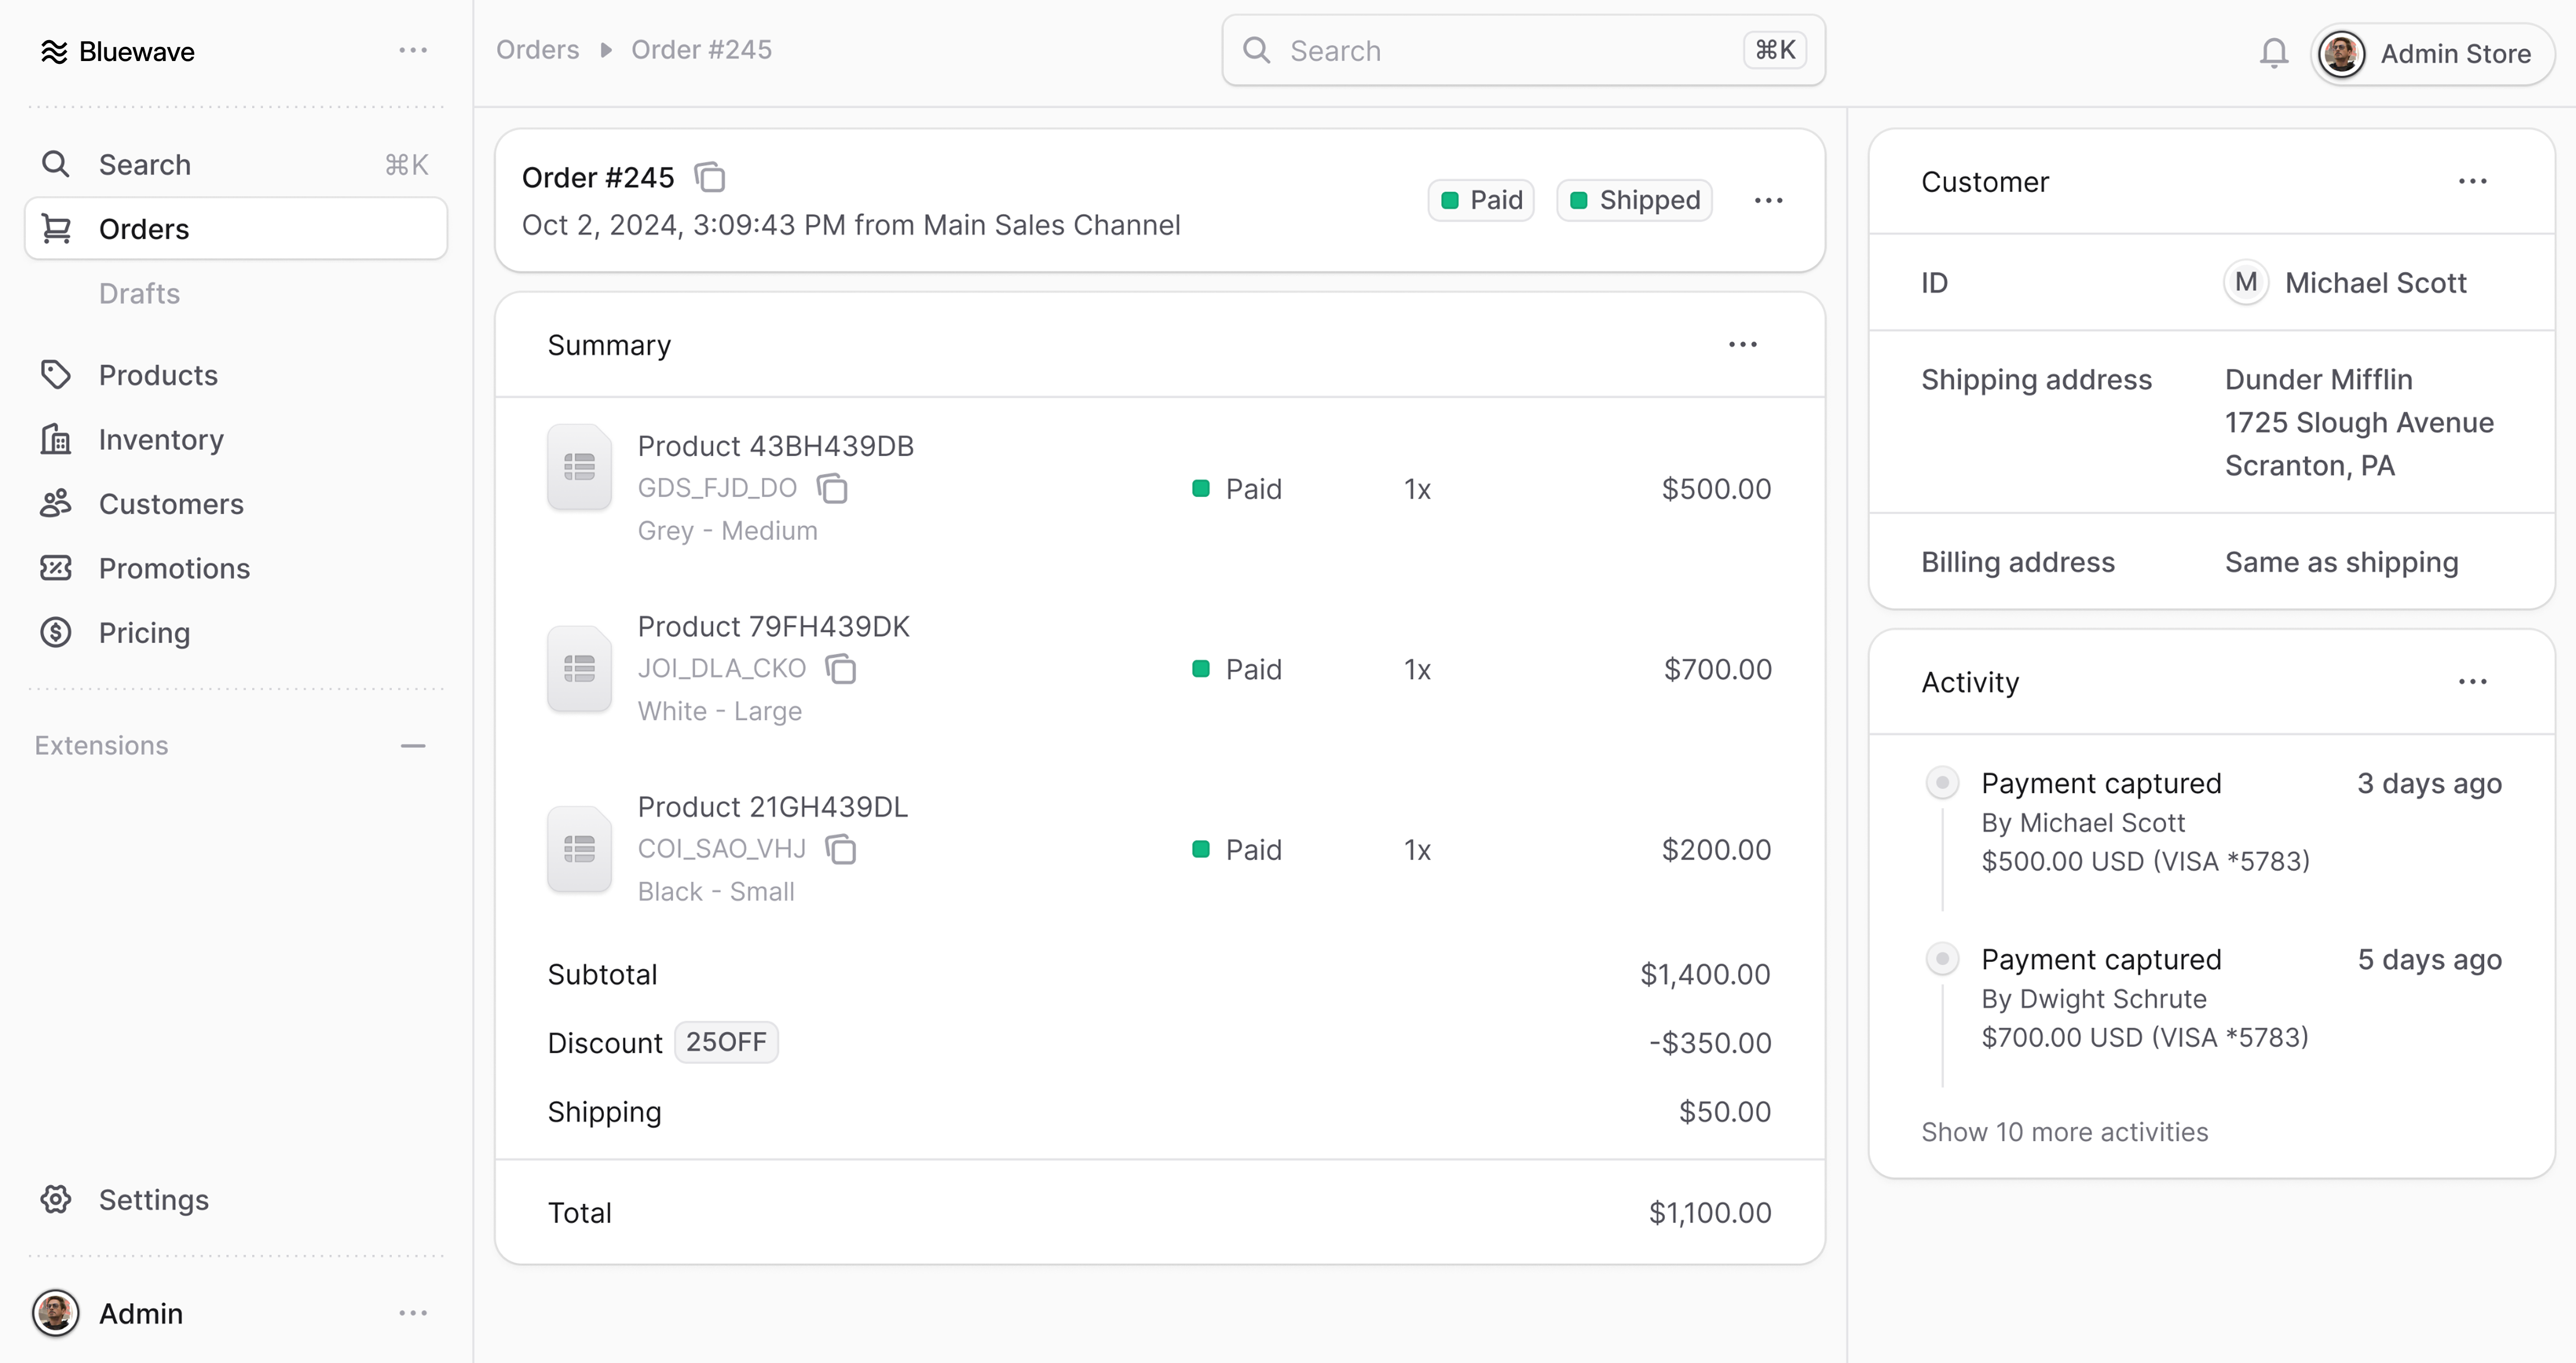Go to Drafts under Orders
2576x1363 pixels.
pyautogui.click(x=139, y=293)
